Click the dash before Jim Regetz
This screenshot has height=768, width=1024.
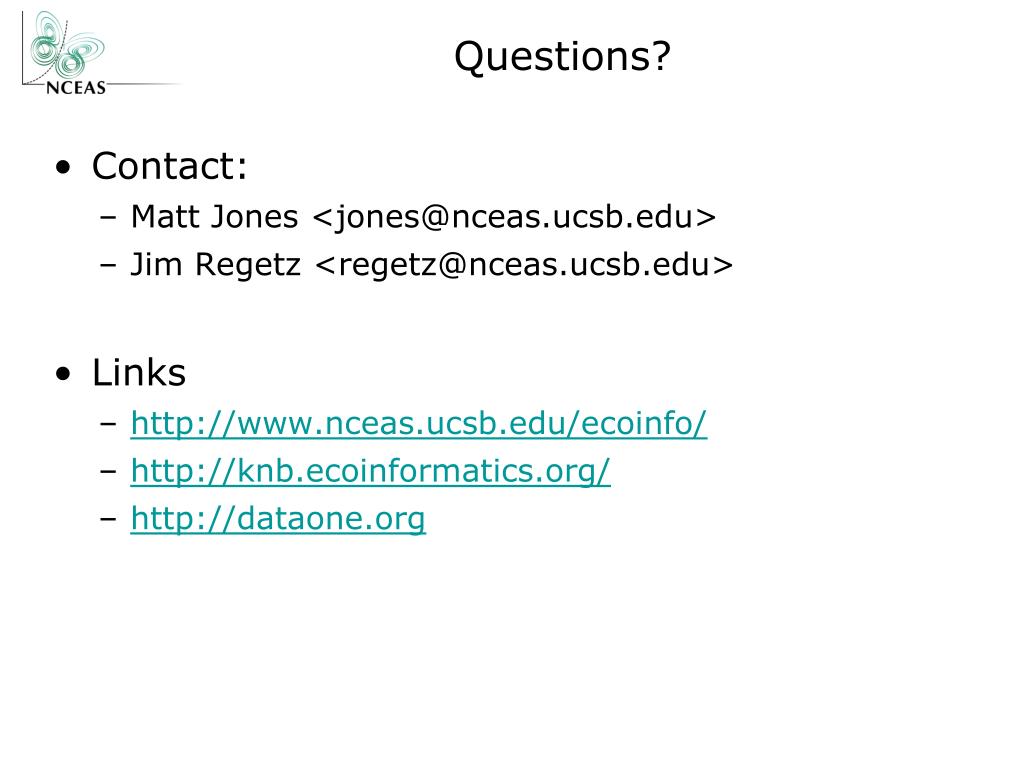tap(108, 266)
